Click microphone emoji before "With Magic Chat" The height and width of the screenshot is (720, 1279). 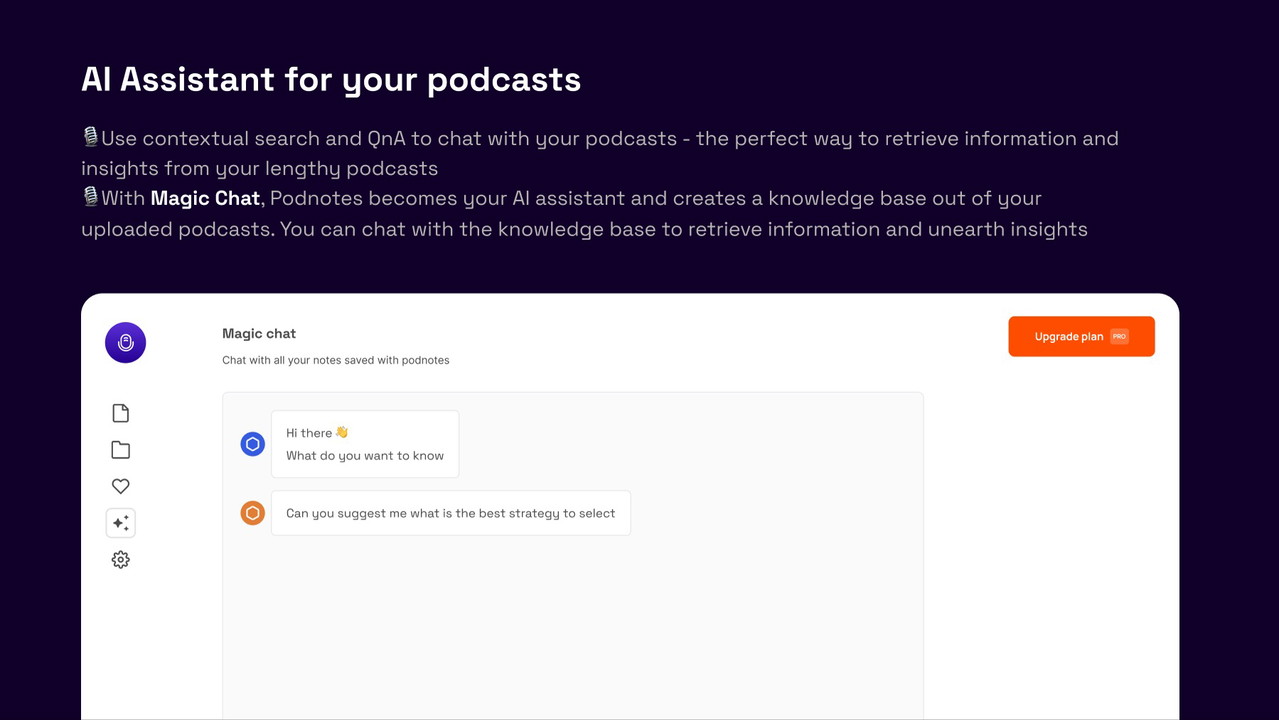click(x=91, y=197)
